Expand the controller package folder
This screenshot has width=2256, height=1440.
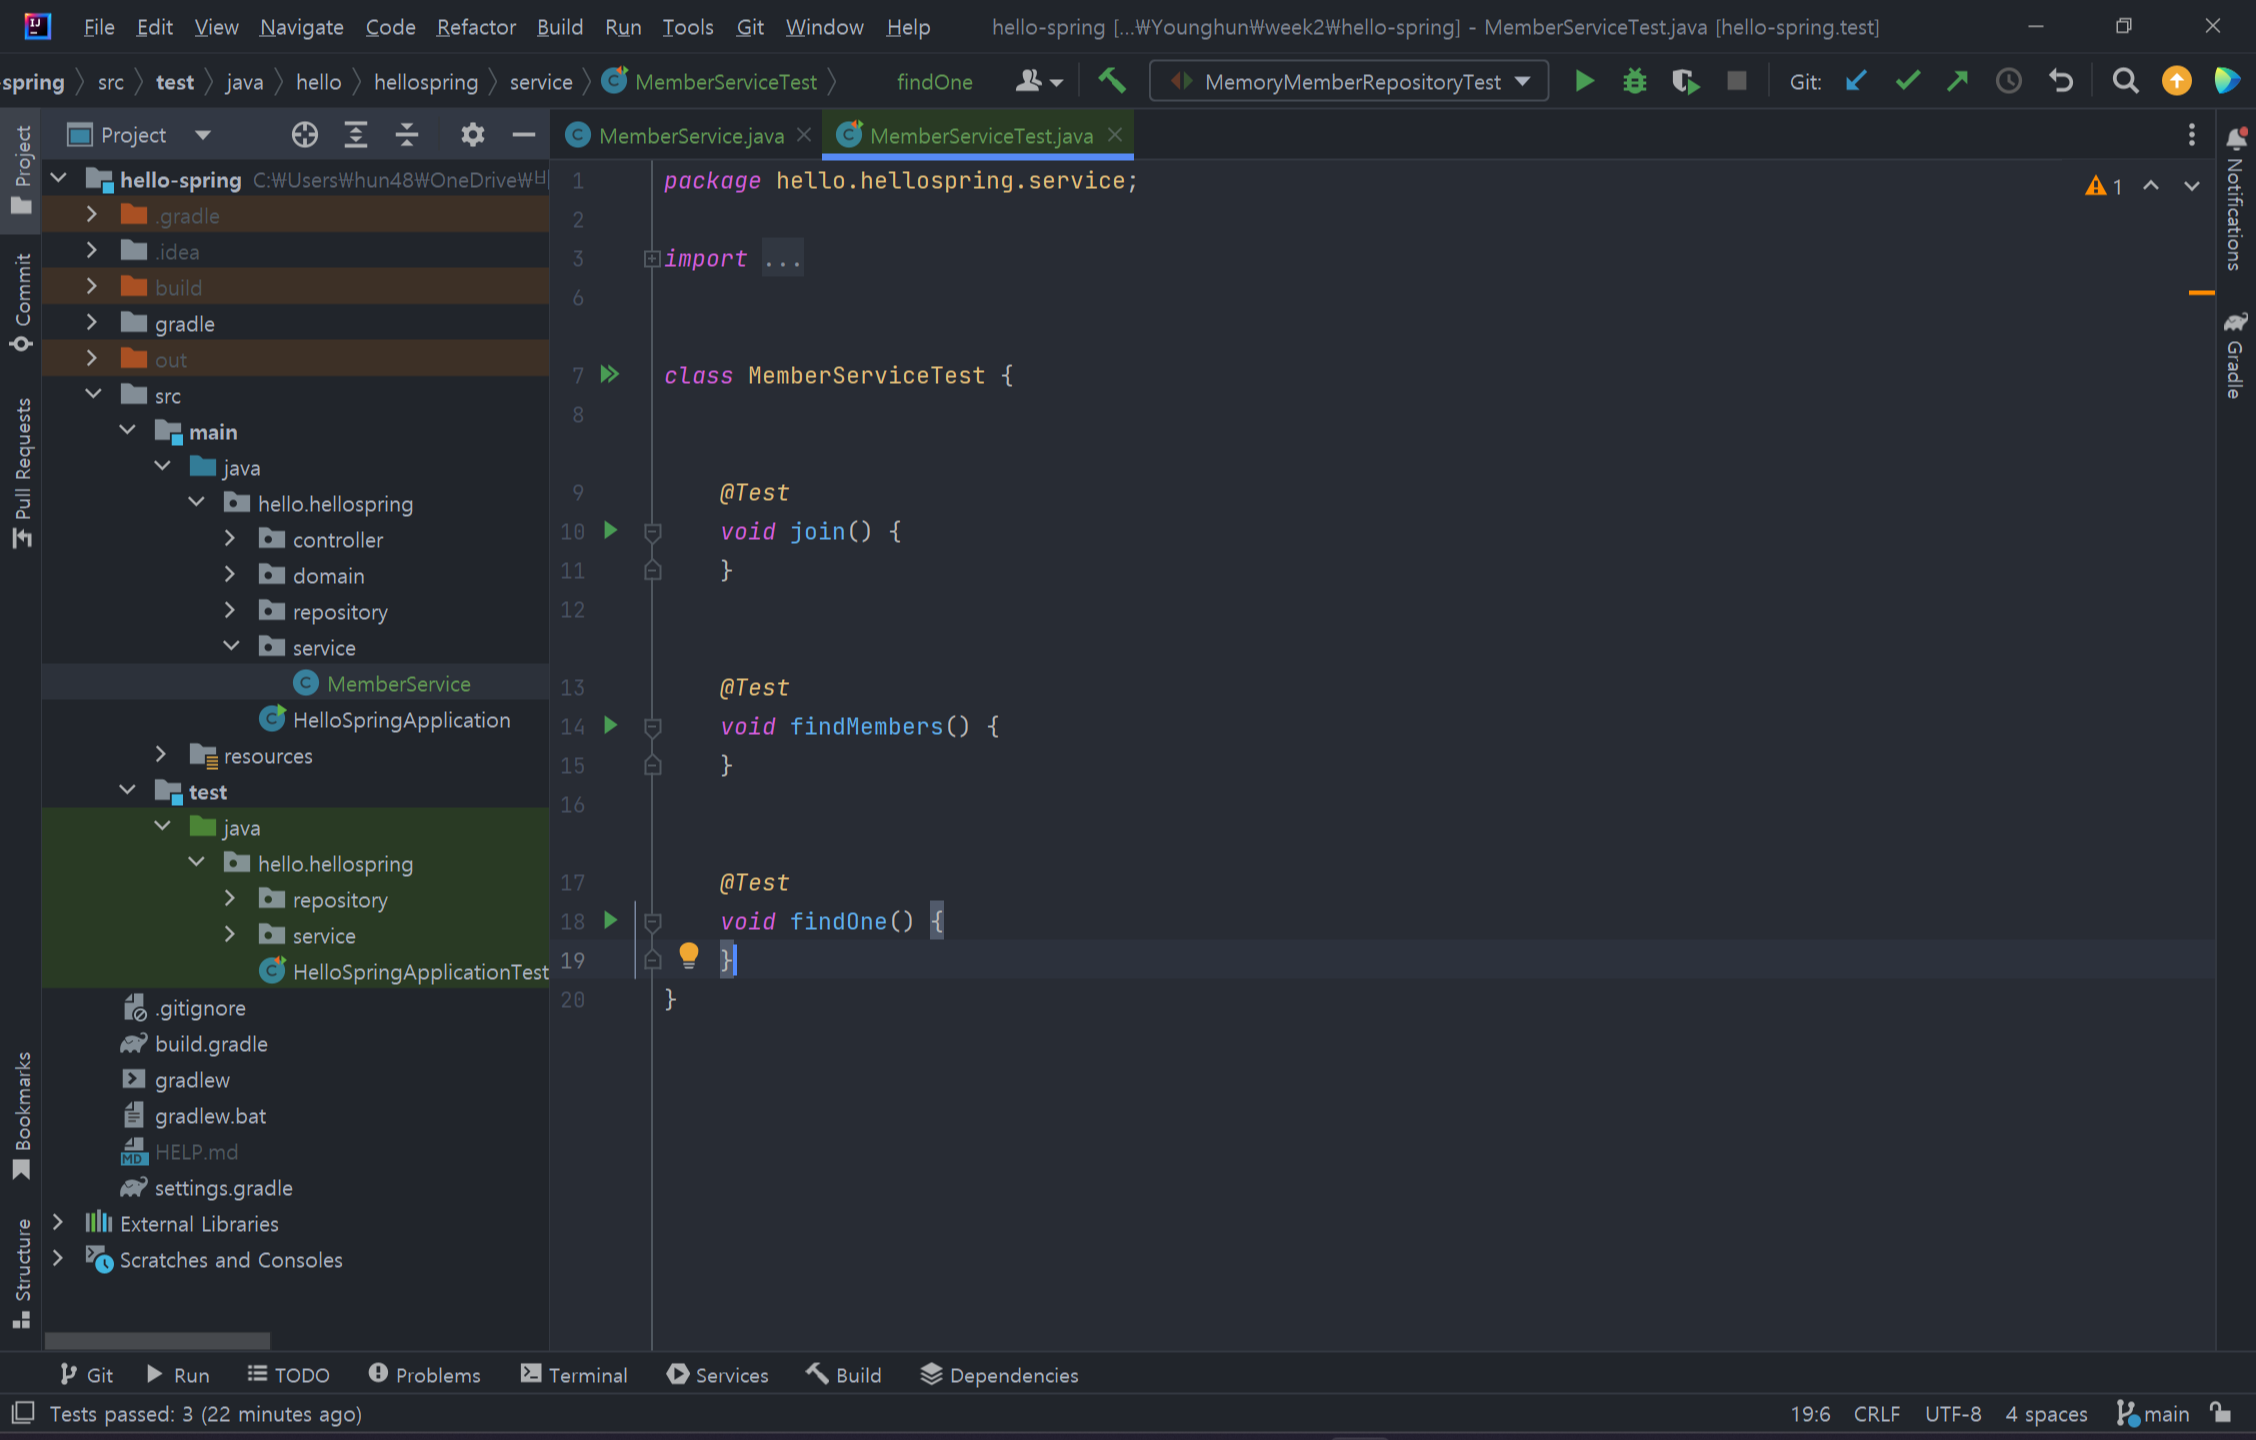230,539
